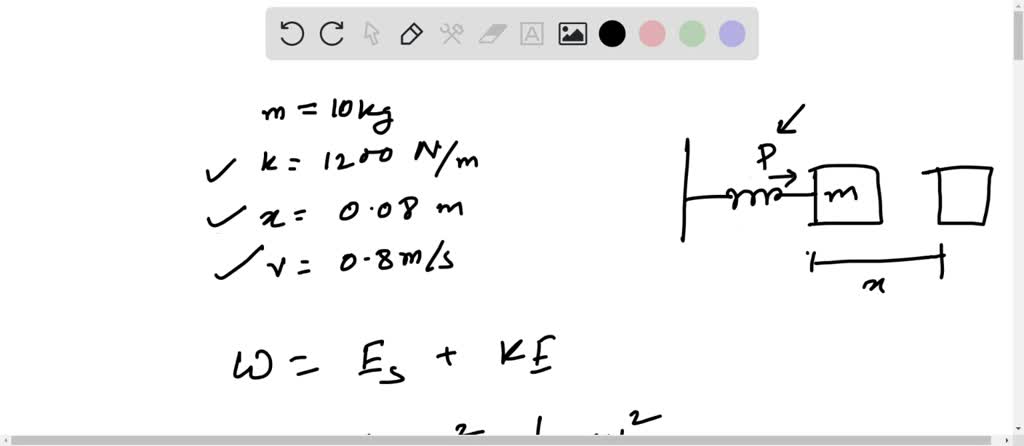Click the checkmark beside 'x = 0.08 m'
Viewport: 1024px width, 446px height.
pos(225,218)
